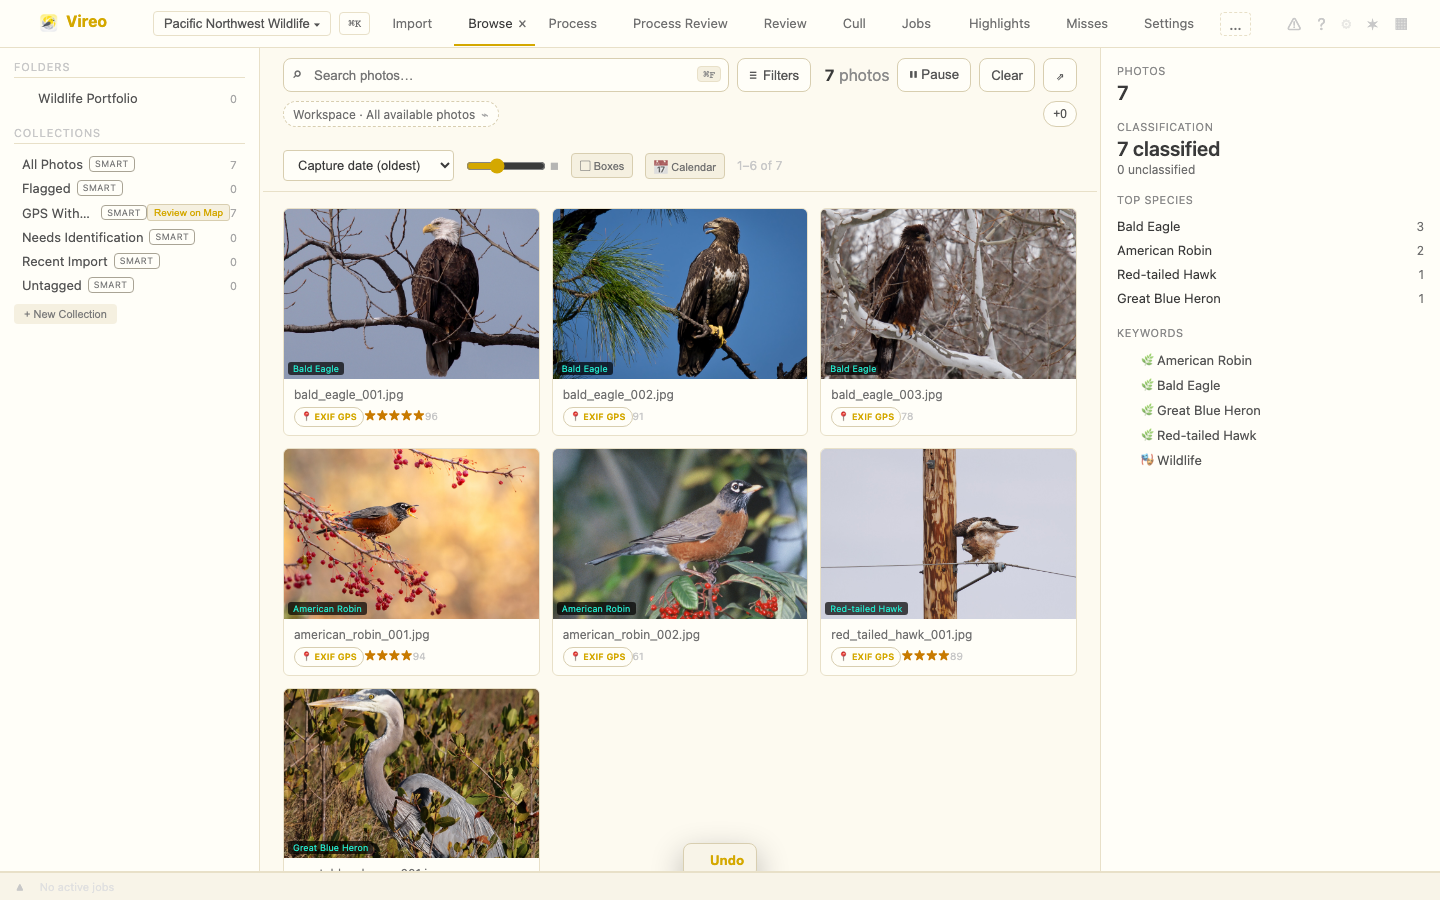Click the Calendar button
The image size is (1440, 900).
685,166
